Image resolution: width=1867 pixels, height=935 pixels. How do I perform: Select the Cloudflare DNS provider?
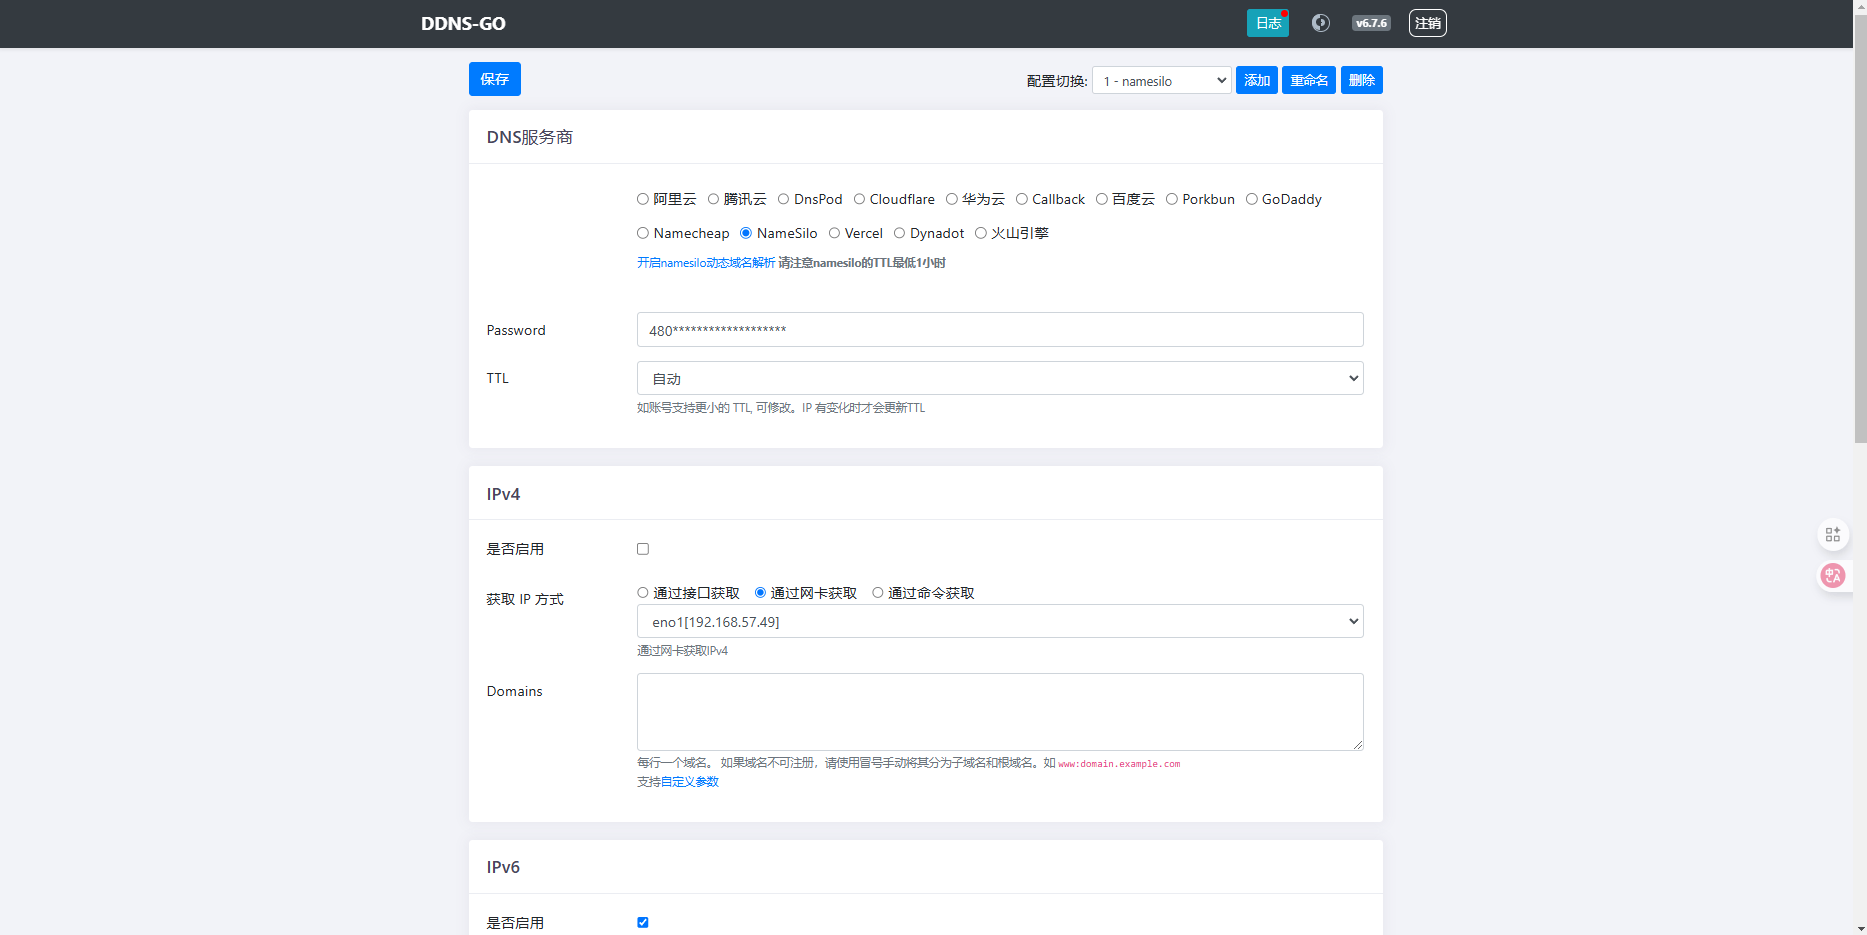coord(859,199)
